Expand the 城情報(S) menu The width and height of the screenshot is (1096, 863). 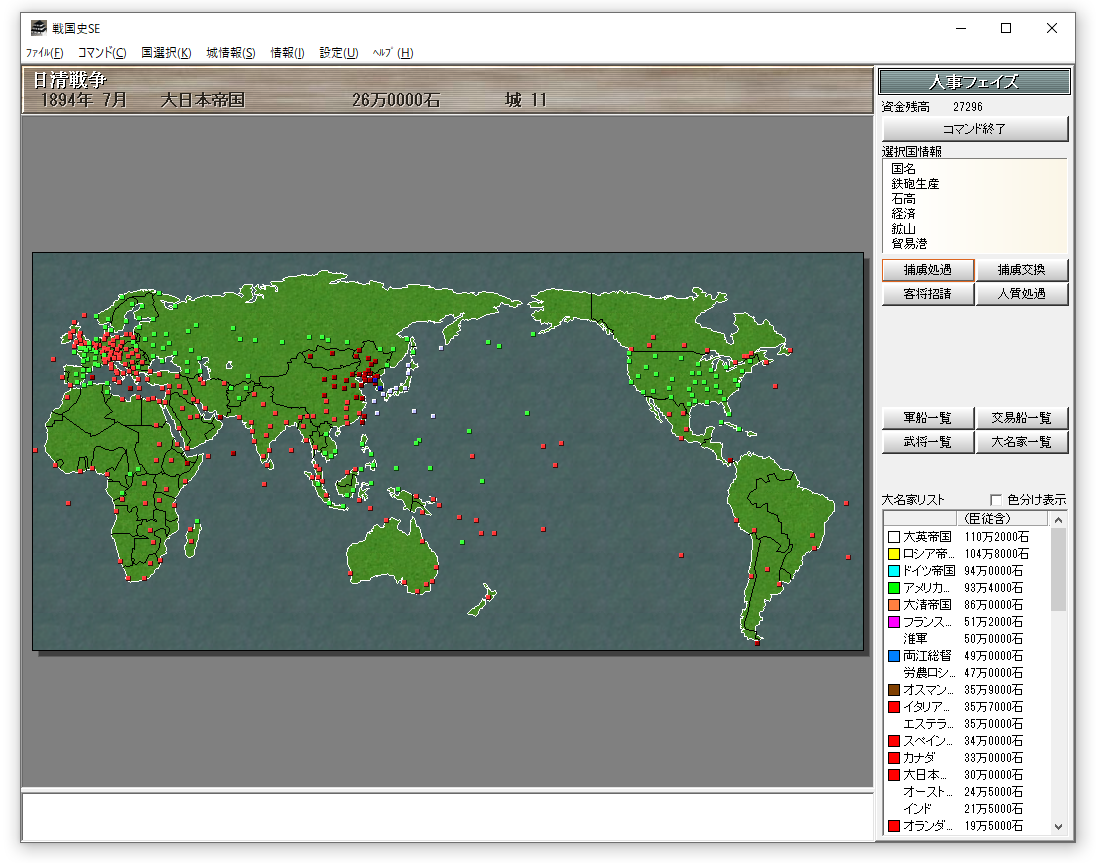[x=231, y=53]
